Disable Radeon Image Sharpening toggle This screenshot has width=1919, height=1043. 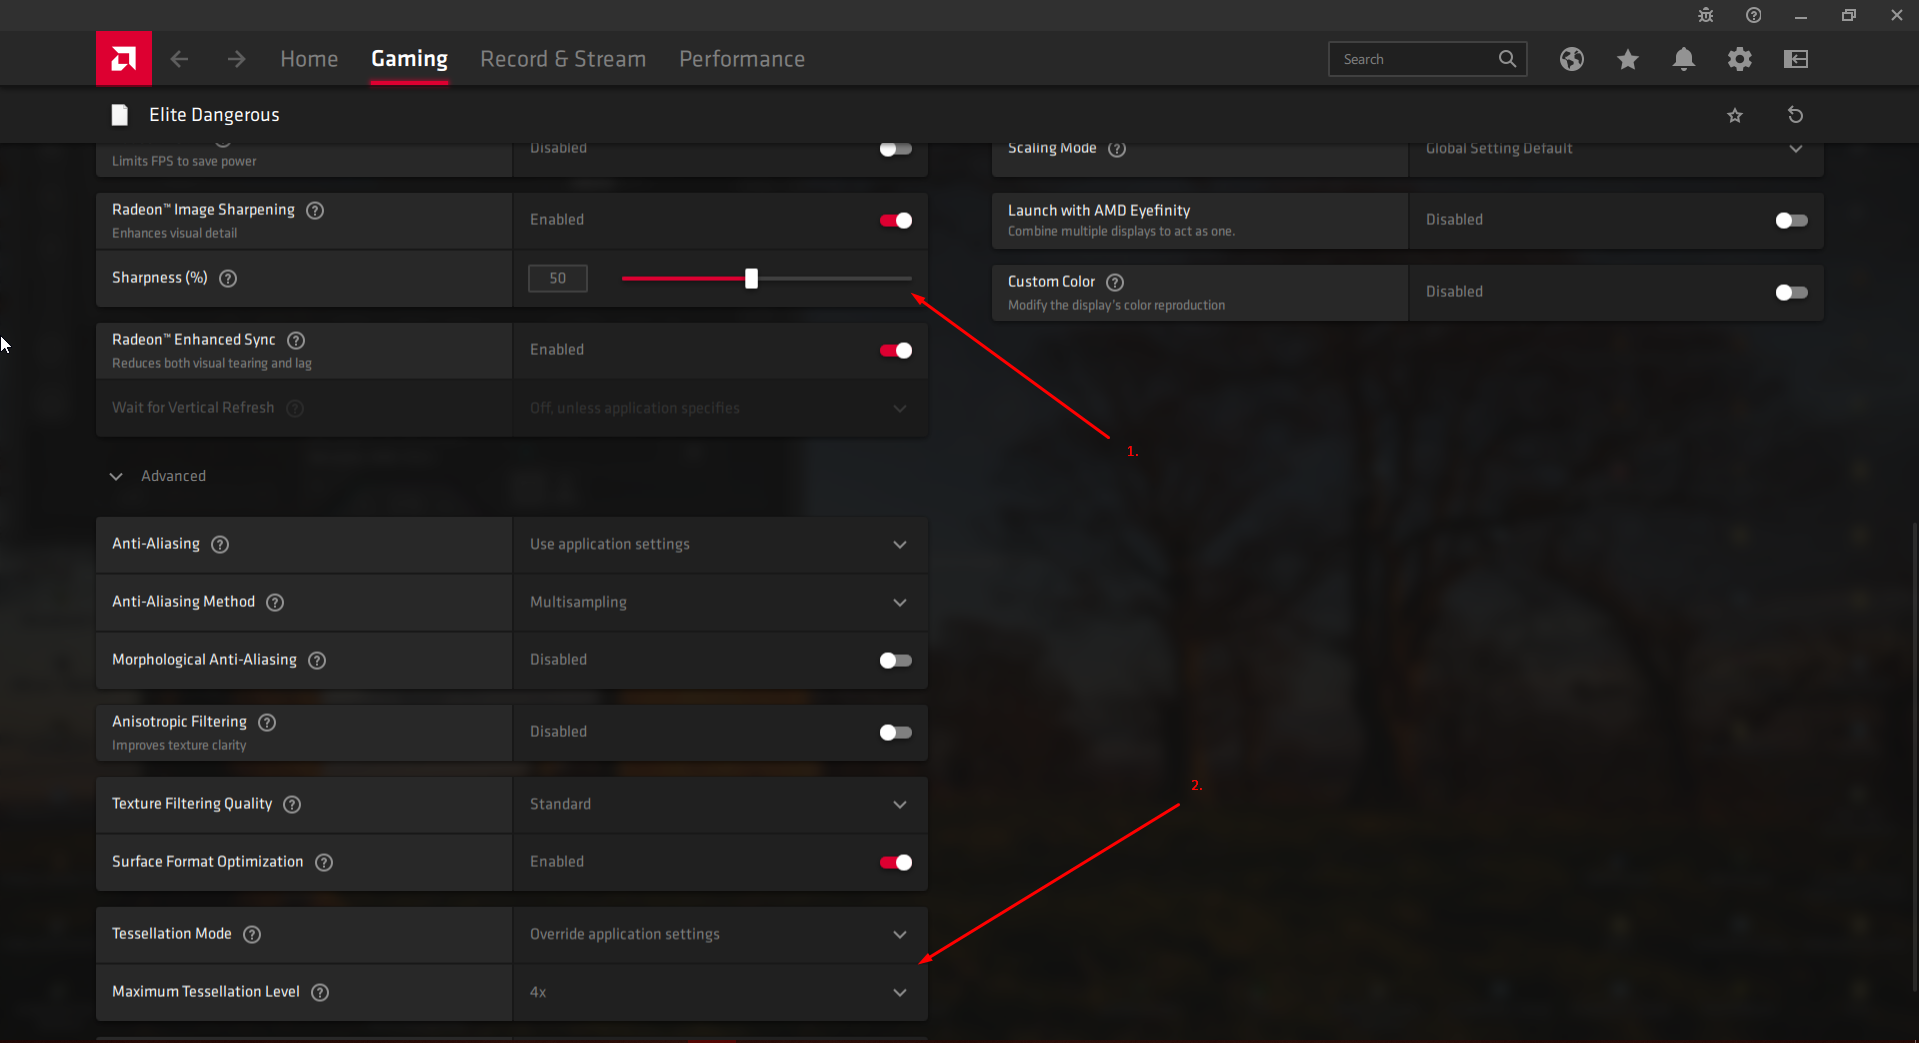[896, 220]
